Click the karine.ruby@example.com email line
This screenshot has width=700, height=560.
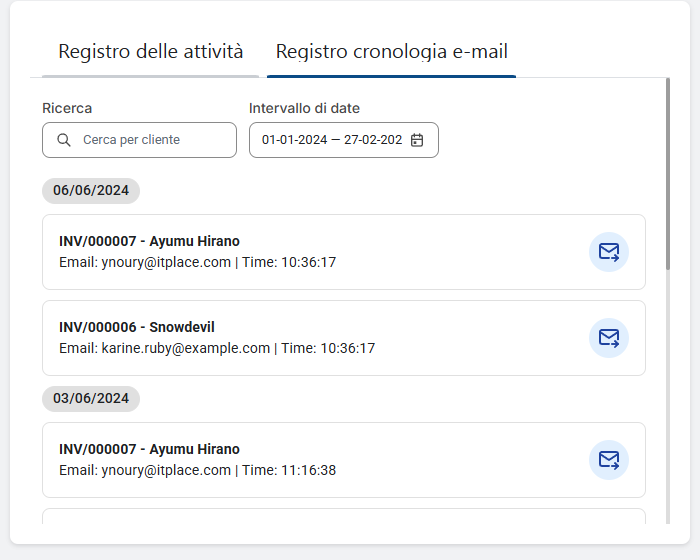coord(217,348)
